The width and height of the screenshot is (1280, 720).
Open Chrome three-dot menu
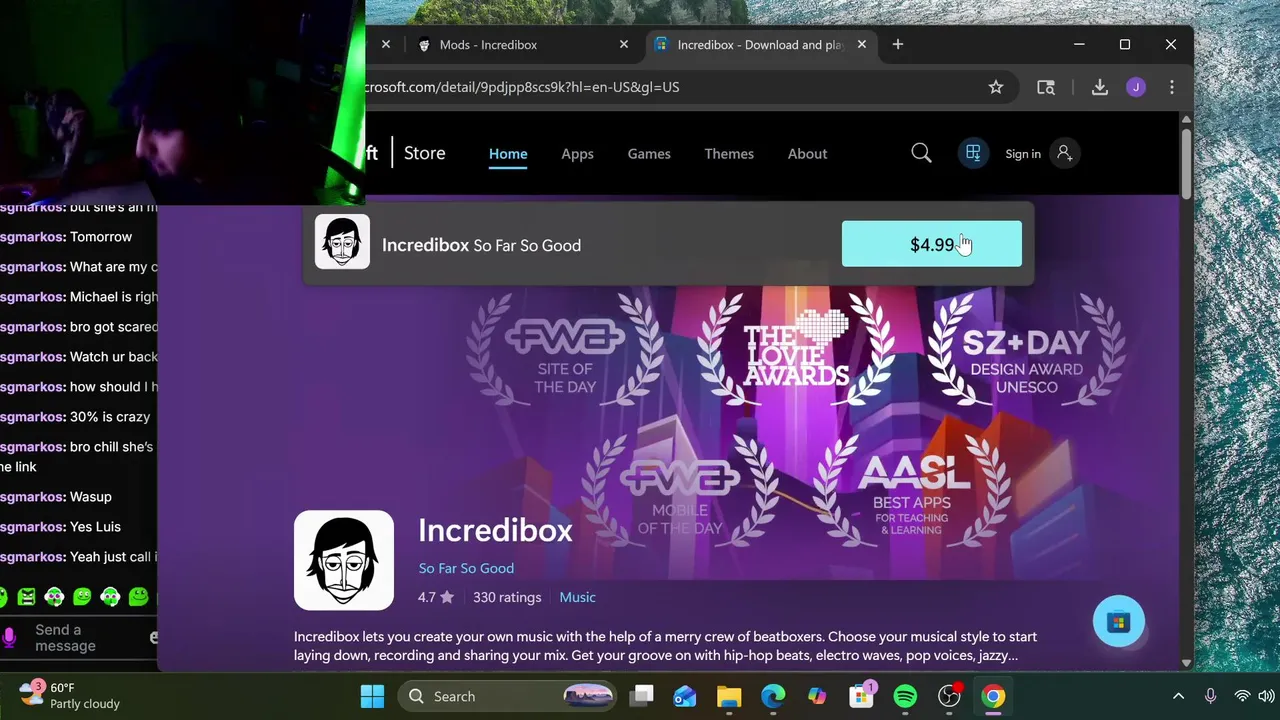tap(1172, 87)
